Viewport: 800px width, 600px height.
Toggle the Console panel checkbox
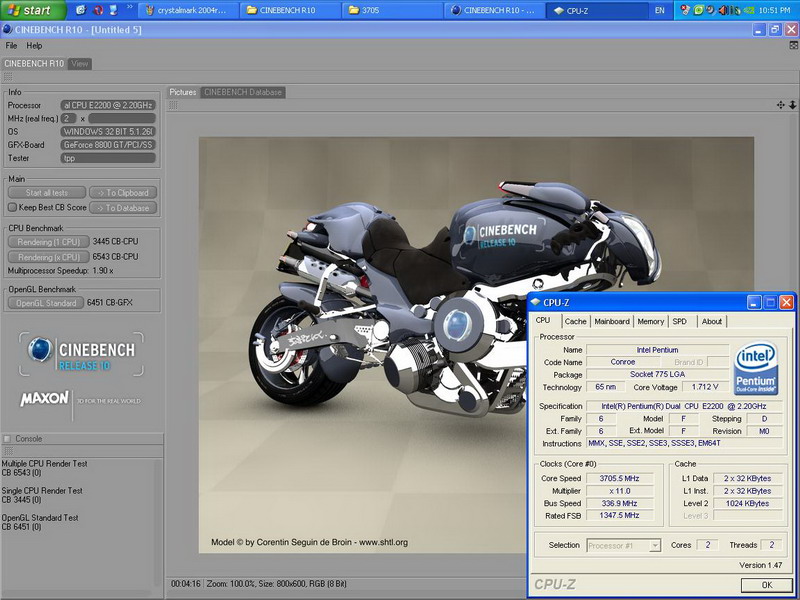7,439
